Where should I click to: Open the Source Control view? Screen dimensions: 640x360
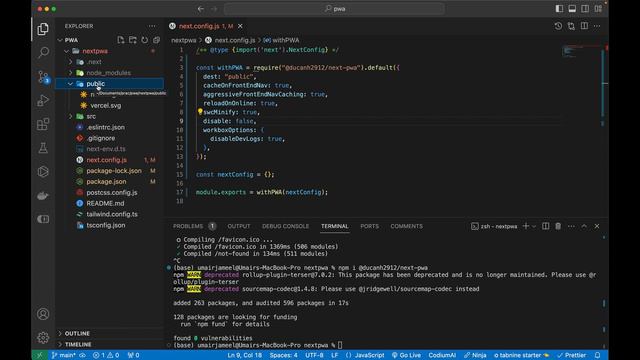coord(43,77)
